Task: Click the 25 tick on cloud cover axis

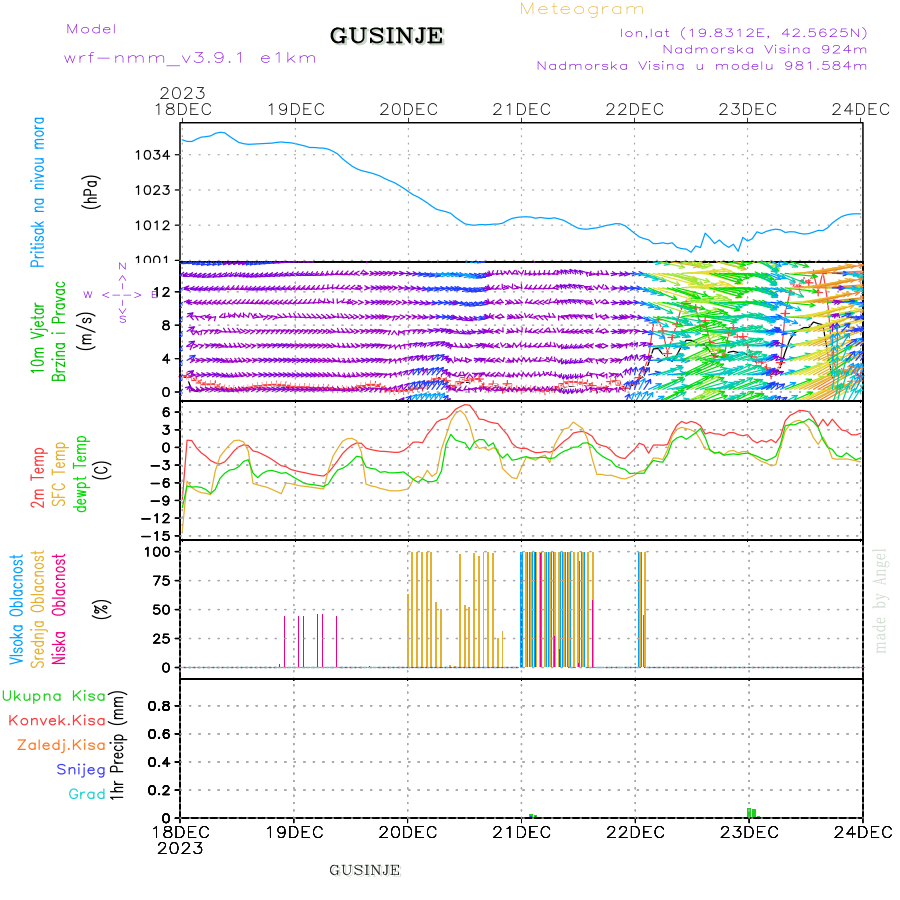Action: click(x=161, y=638)
